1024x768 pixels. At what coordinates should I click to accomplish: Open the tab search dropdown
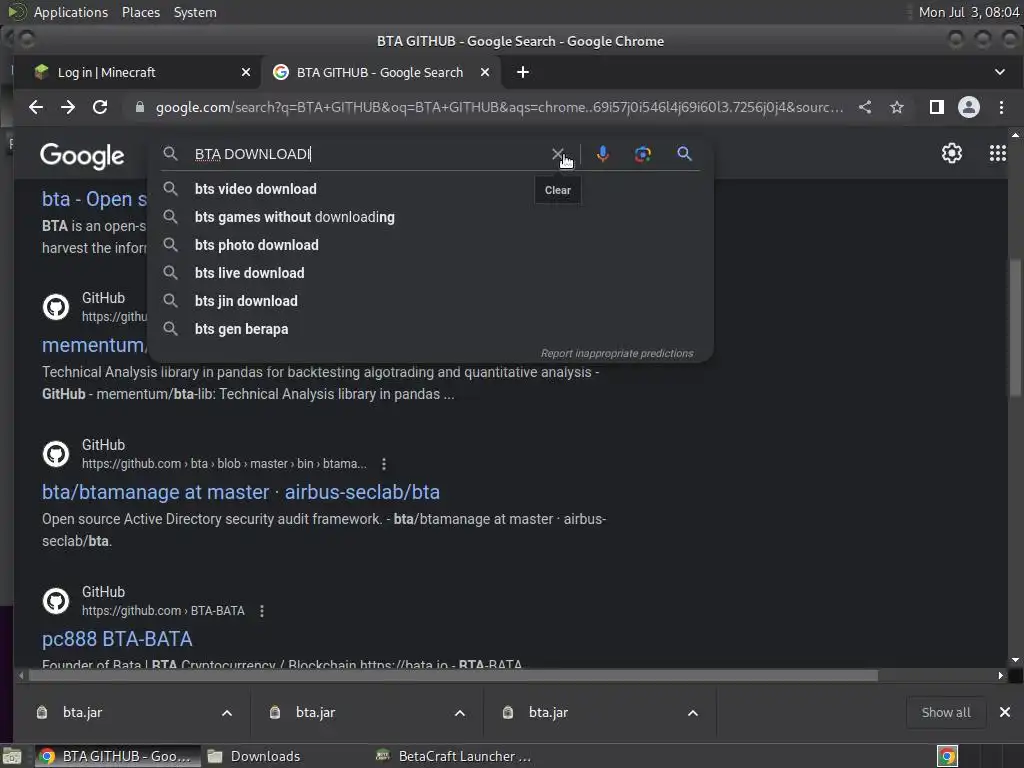(999, 72)
